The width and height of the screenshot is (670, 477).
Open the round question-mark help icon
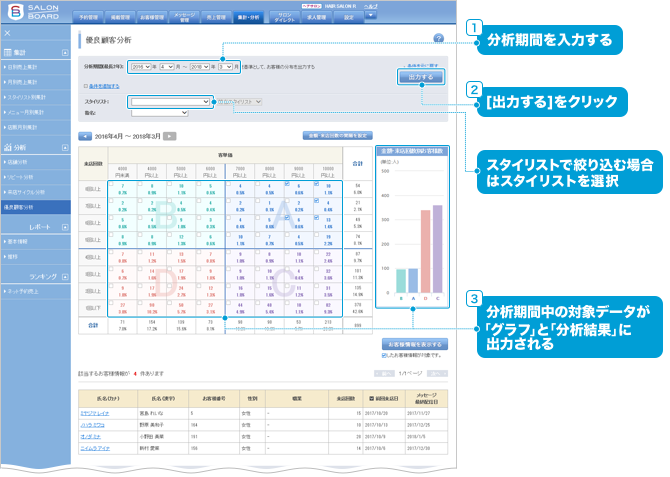point(438,38)
